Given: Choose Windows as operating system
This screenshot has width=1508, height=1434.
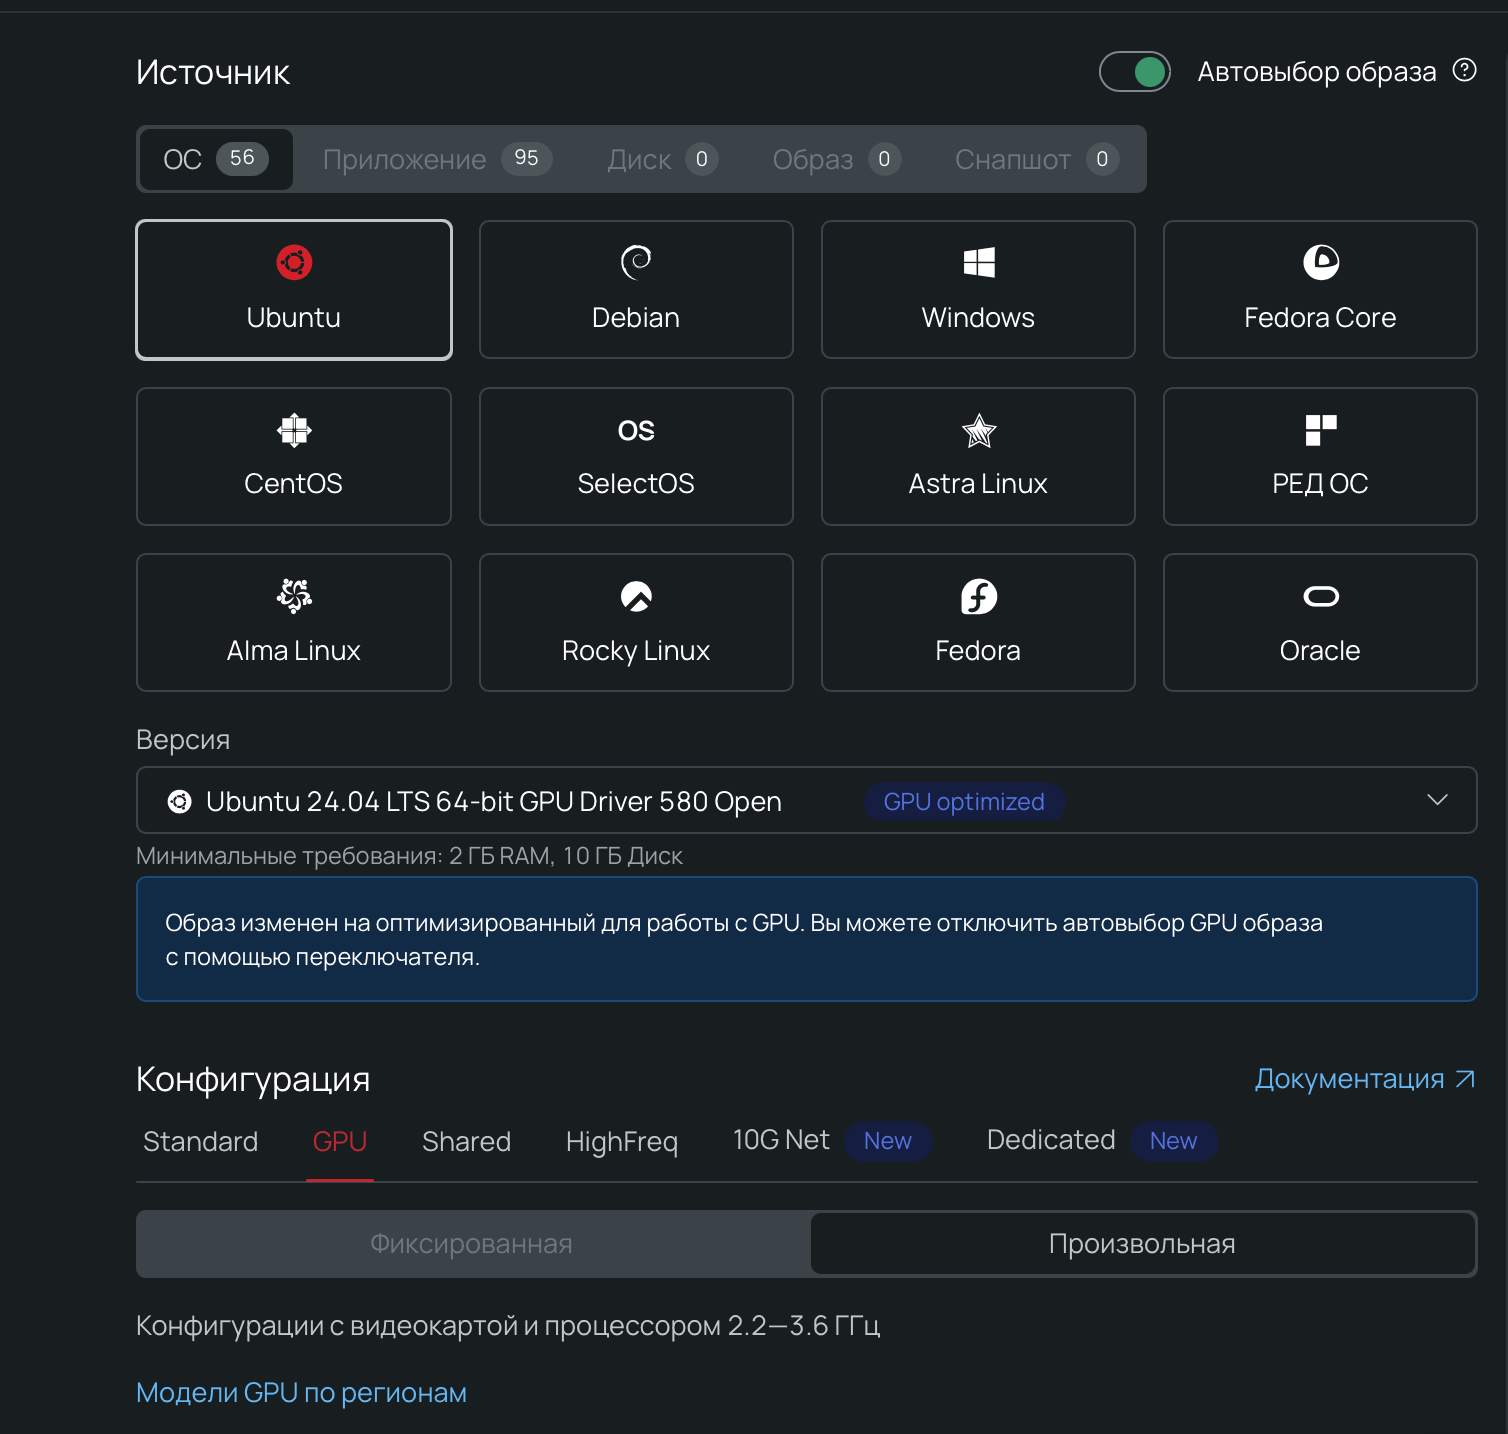Looking at the screenshot, I should (978, 289).
